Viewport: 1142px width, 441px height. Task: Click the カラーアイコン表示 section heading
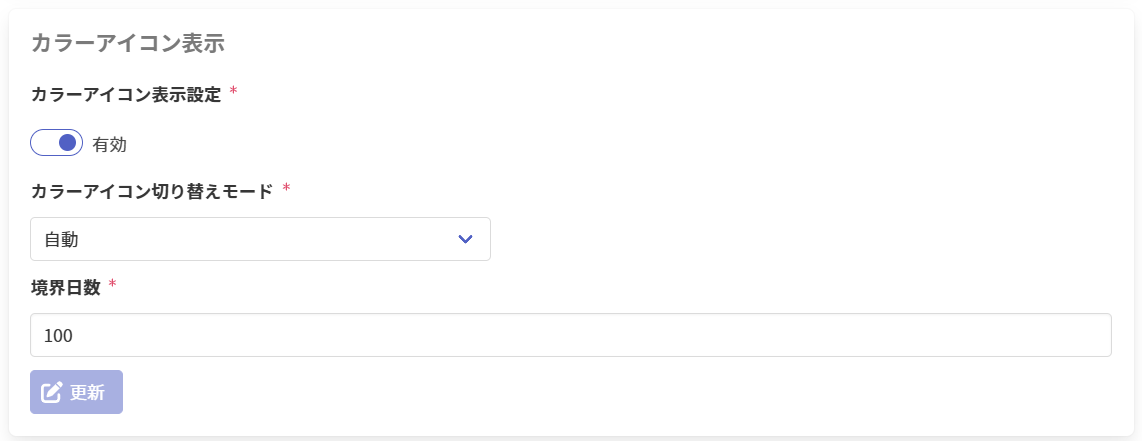tap(128, 42)
